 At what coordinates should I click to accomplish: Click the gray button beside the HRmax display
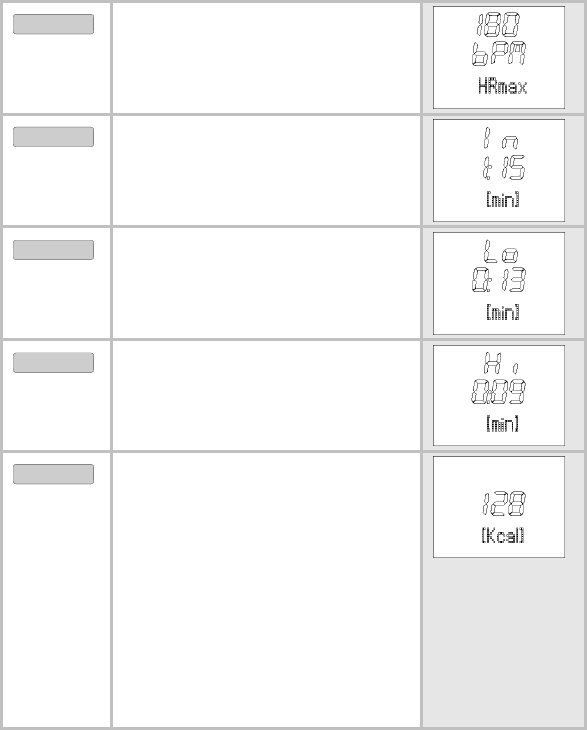[53, 24]
